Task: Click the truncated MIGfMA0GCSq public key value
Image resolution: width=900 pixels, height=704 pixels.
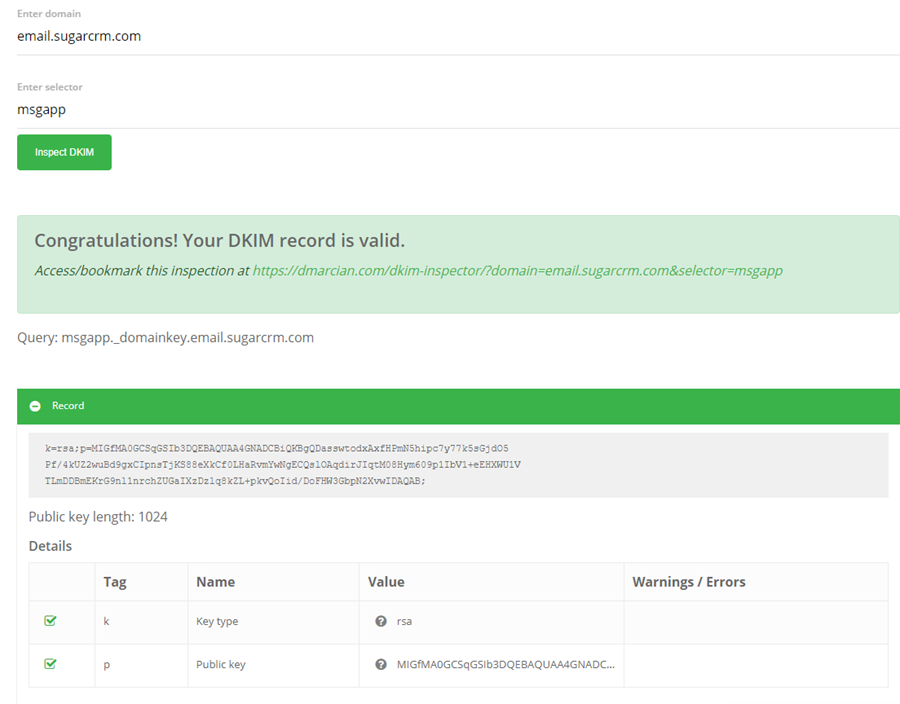Action: click(x=505, y=664)
